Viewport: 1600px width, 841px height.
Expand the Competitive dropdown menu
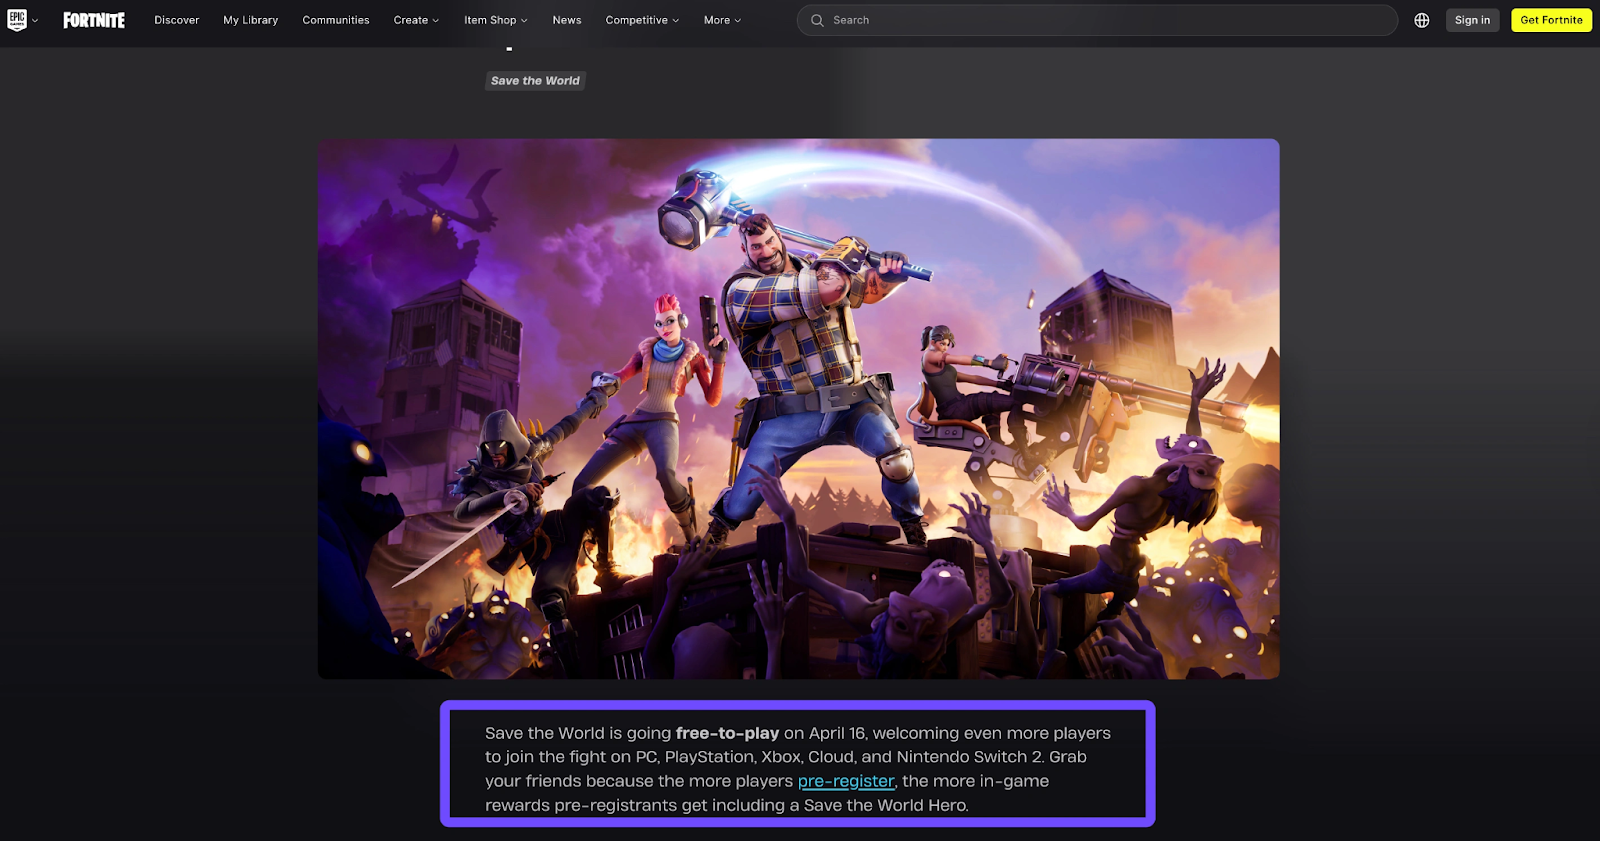tap(642, 20)
